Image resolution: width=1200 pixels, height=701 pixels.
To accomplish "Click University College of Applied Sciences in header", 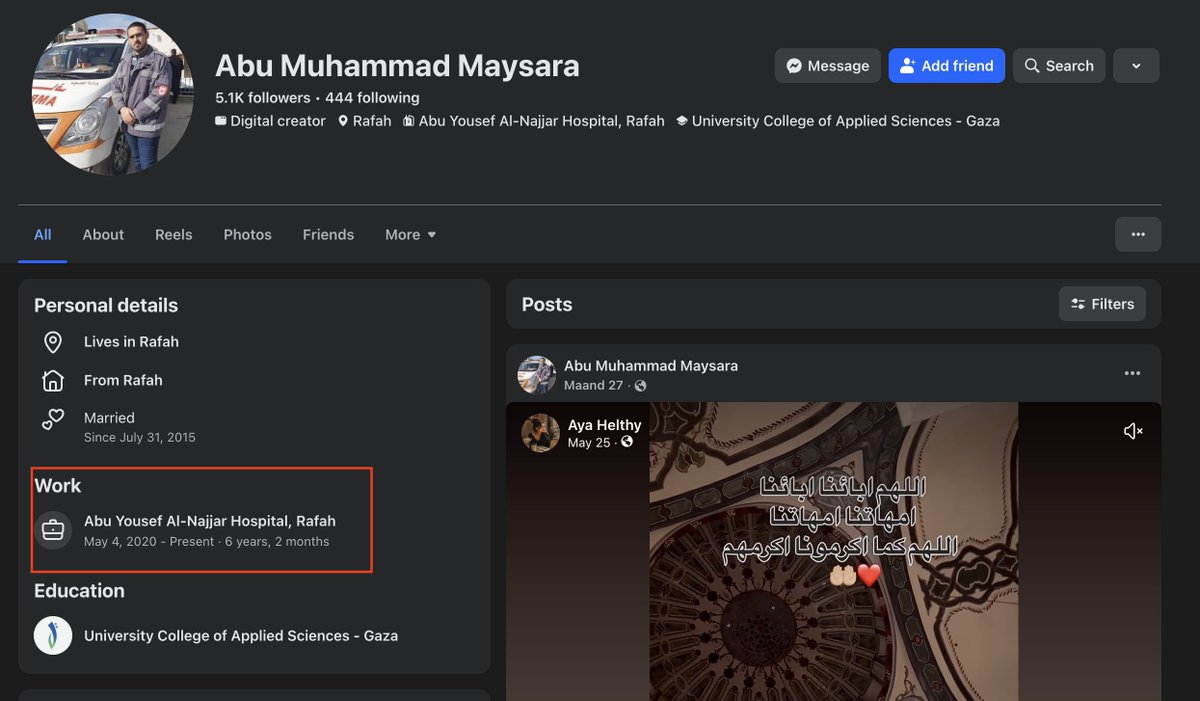I will point(846,121).
